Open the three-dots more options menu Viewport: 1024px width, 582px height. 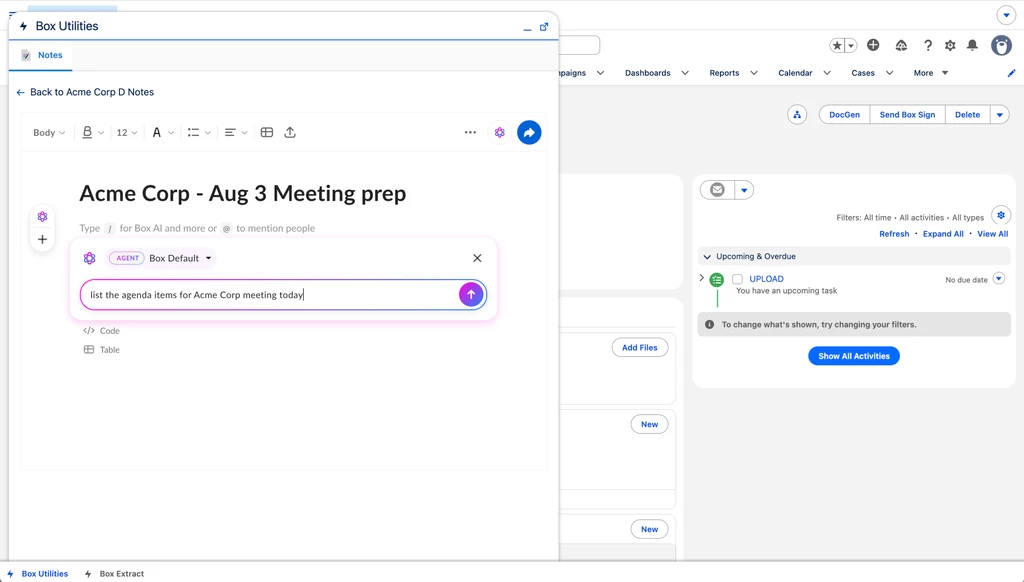pos(470,133)
